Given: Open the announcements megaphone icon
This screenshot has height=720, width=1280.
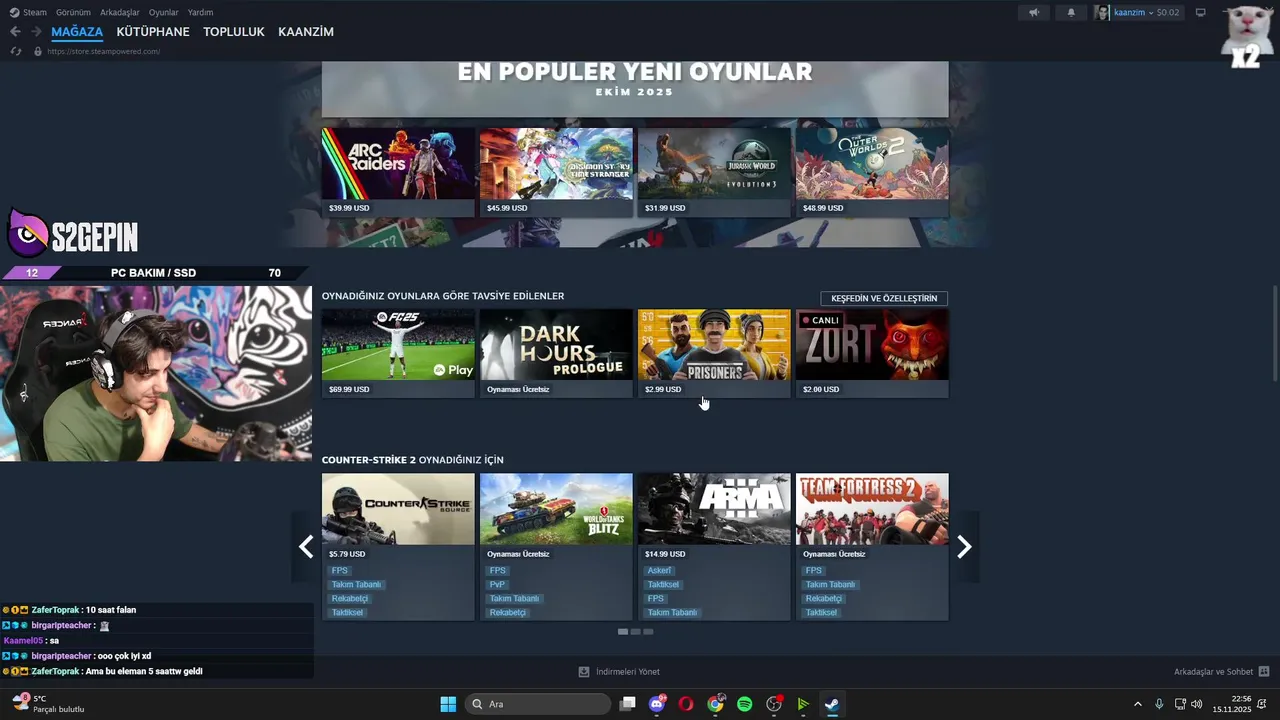Looking at the screenshot, I should click(x=1034, y=12).
